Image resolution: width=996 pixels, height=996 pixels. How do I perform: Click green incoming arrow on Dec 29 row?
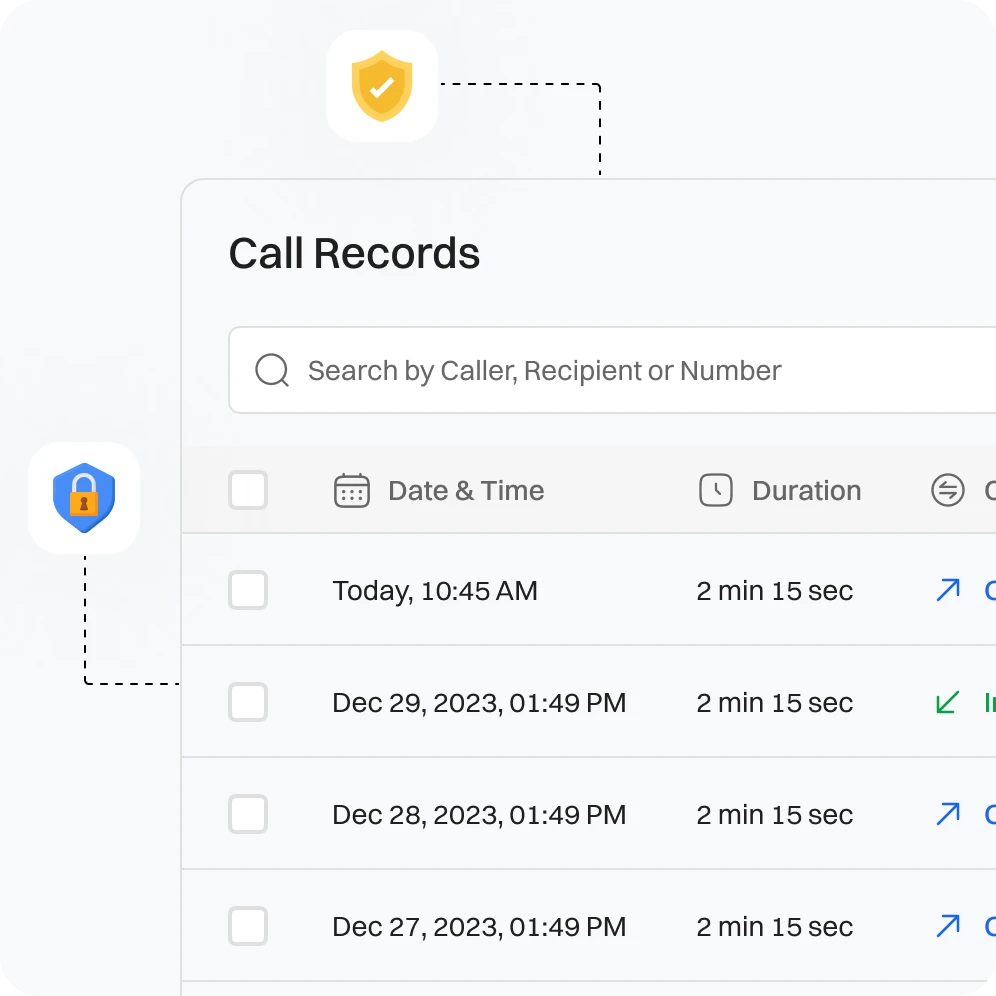947,703
